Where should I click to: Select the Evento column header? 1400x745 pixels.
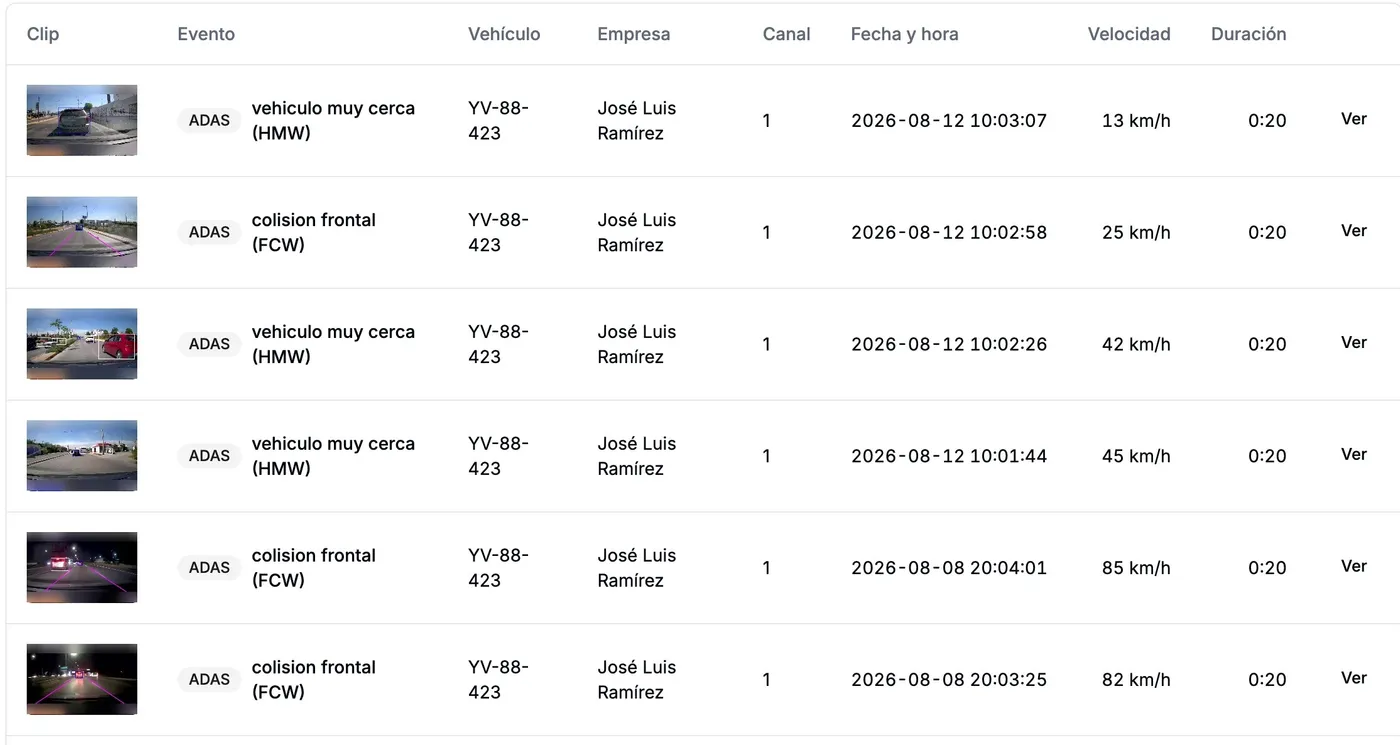click(206, 34)
